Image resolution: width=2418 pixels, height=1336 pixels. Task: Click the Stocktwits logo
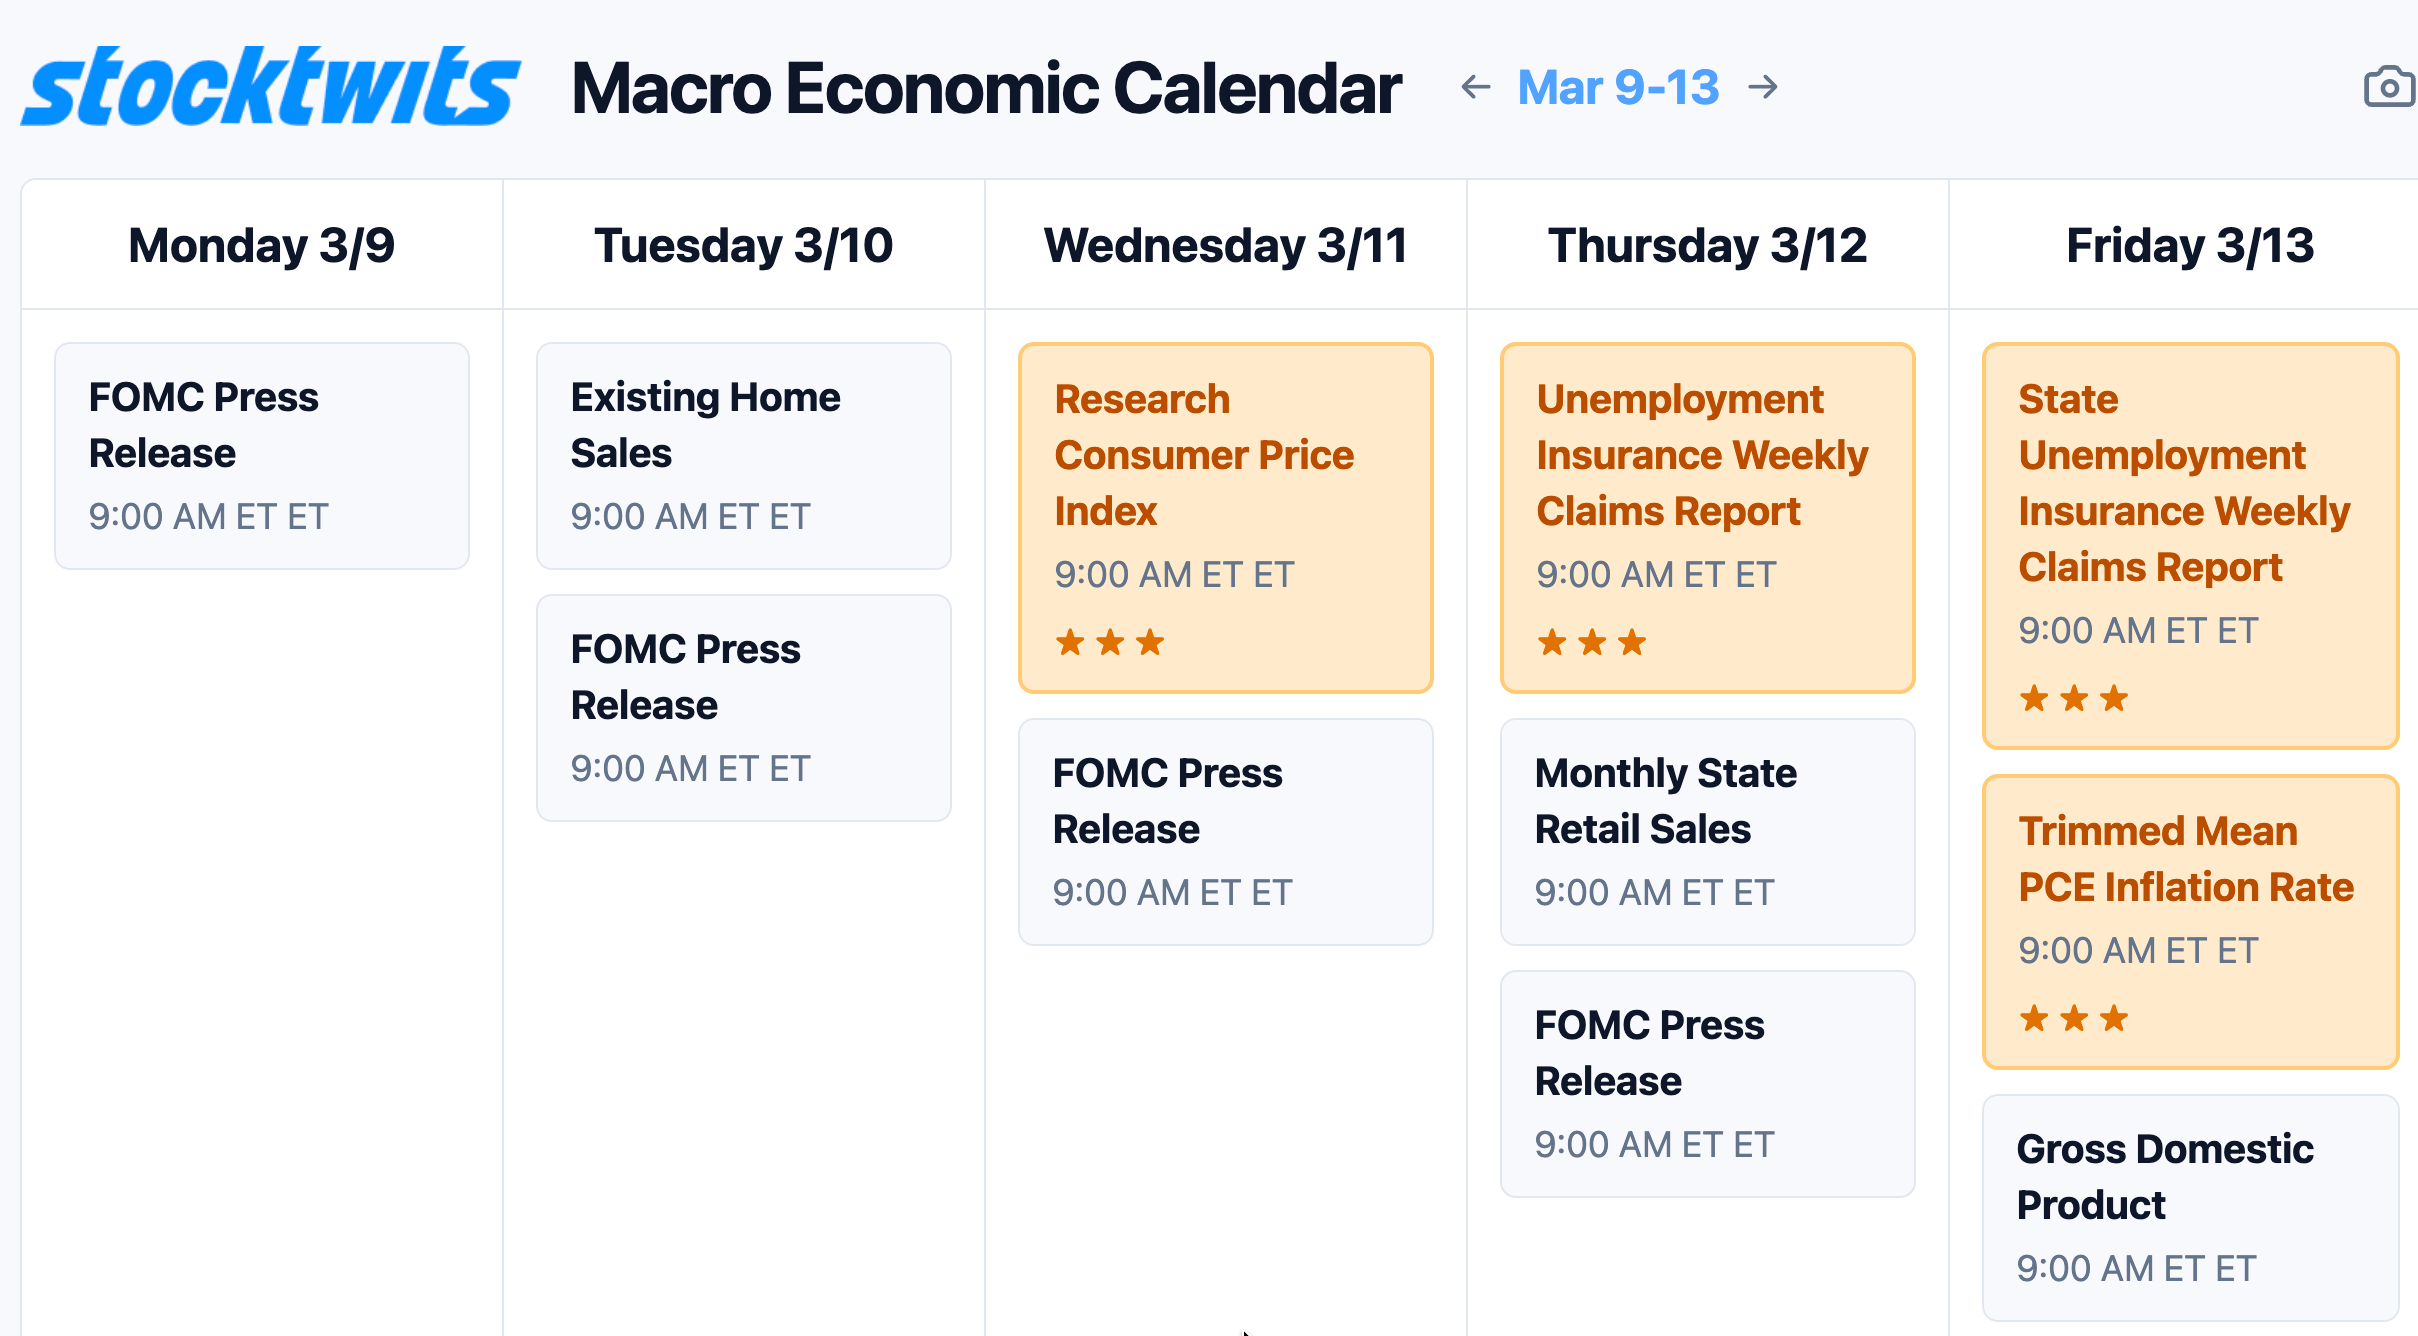pyautogui.click(x=270, y=87)
